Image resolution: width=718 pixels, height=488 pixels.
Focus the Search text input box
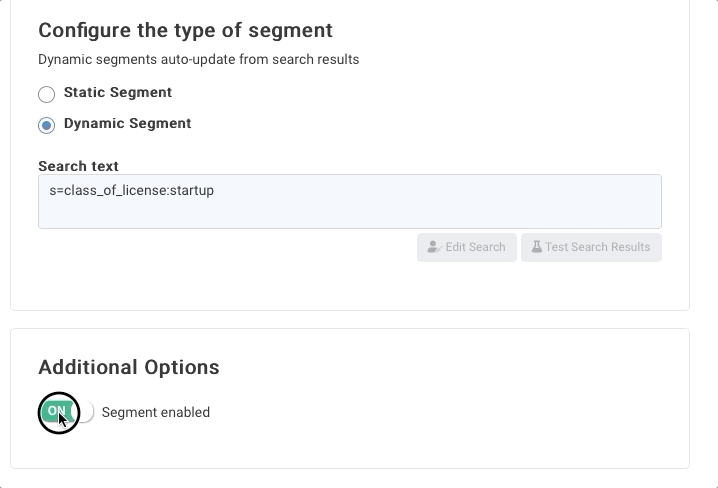[350, 201]
